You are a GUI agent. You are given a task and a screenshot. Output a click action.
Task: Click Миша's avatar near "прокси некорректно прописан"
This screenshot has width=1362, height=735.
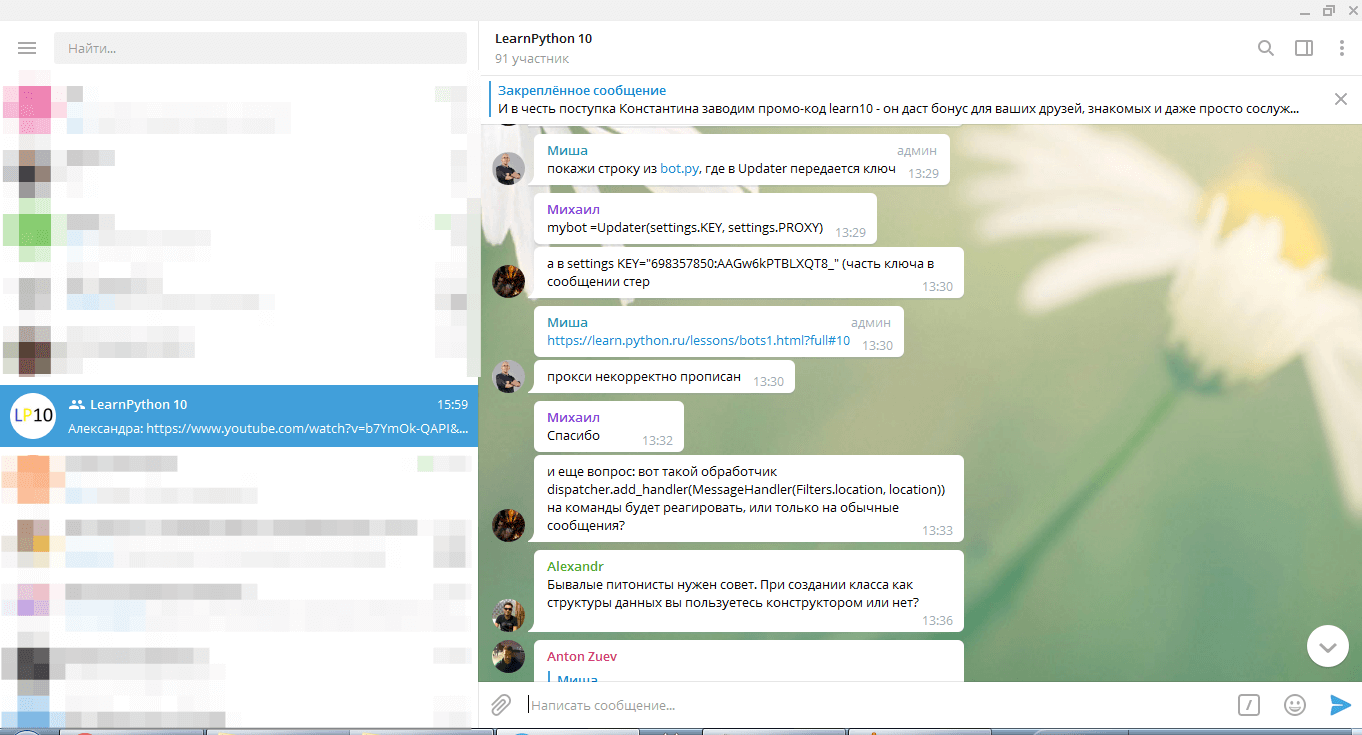click(x=509, y=376)
